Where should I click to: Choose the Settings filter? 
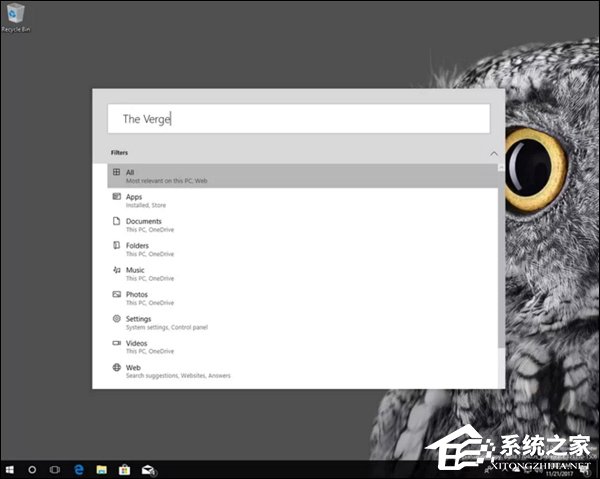pyautogui.click(x=302, y=323)
